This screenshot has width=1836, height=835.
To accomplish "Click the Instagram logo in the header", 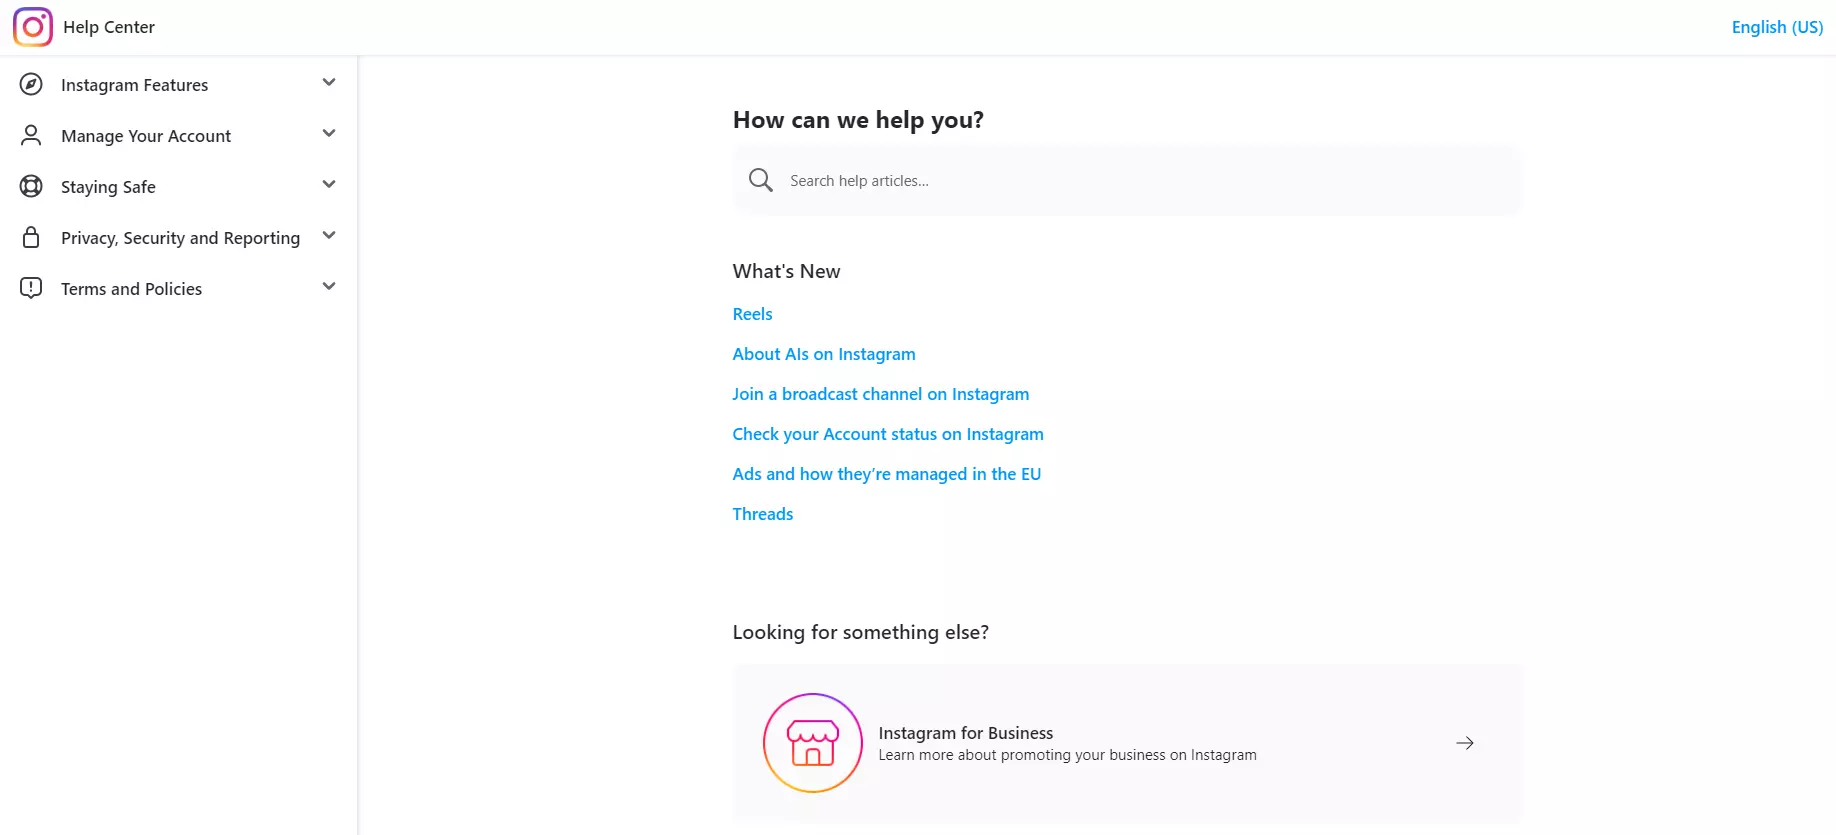I will click(x=31, y=27).
